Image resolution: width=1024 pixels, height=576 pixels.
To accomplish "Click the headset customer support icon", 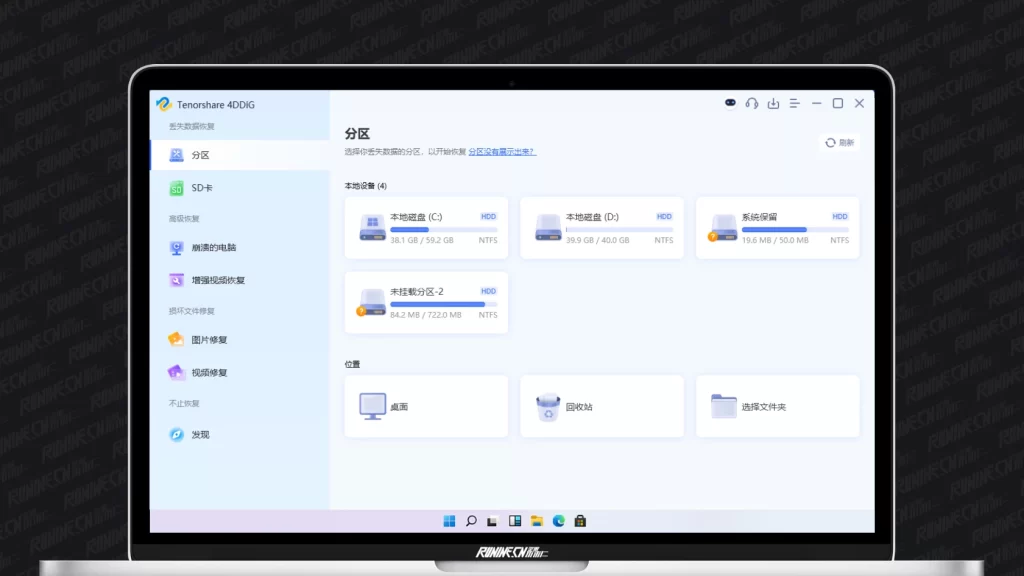I will [x=751, y=103].
